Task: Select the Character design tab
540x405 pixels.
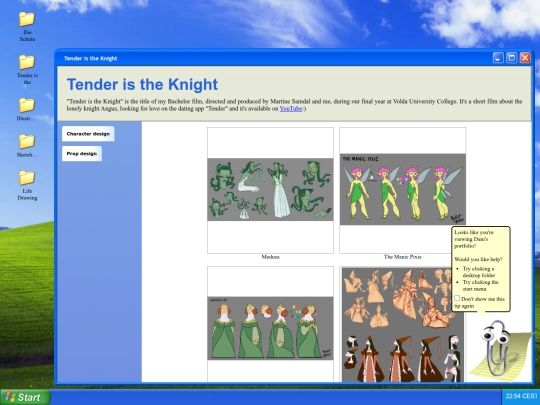Action: (88, 134)
